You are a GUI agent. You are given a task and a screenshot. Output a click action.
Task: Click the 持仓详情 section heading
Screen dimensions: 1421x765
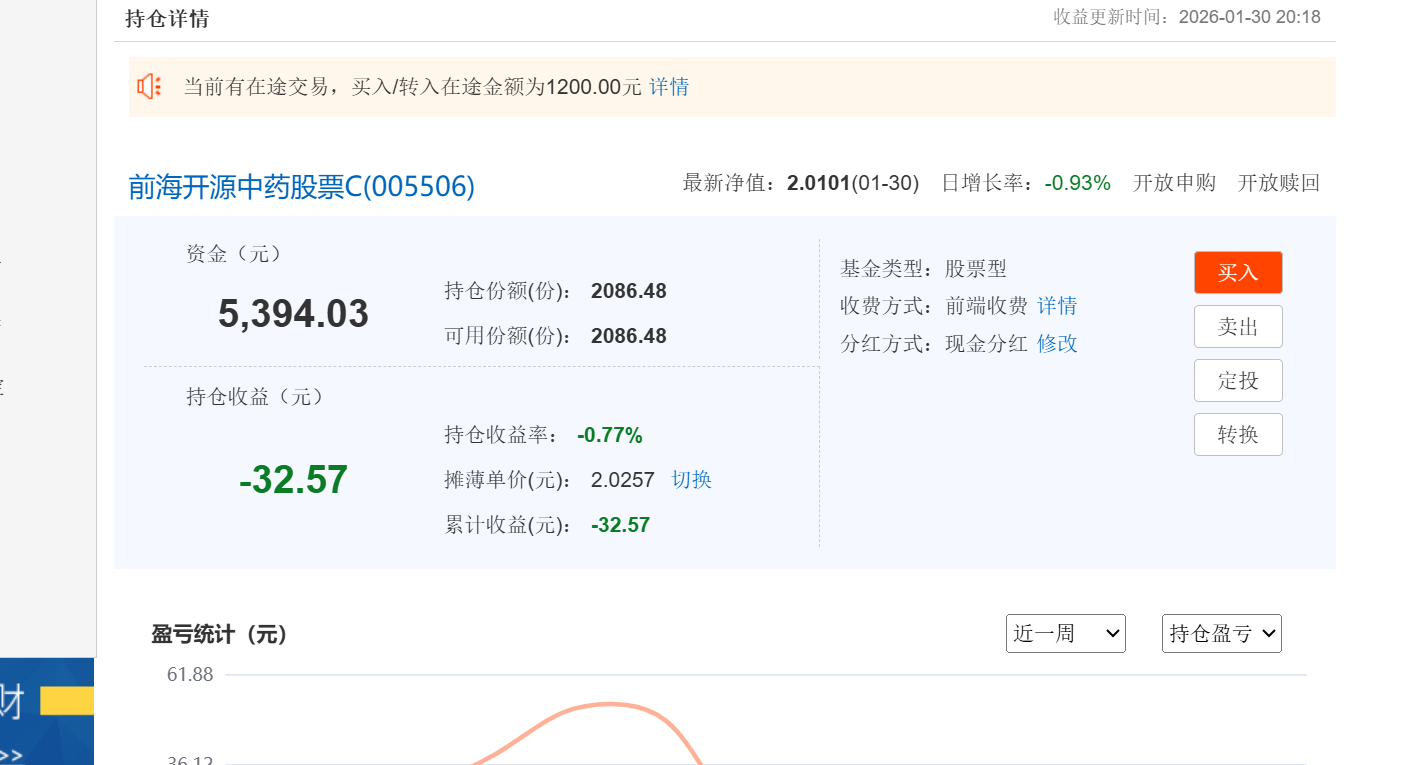pos(167,18)
